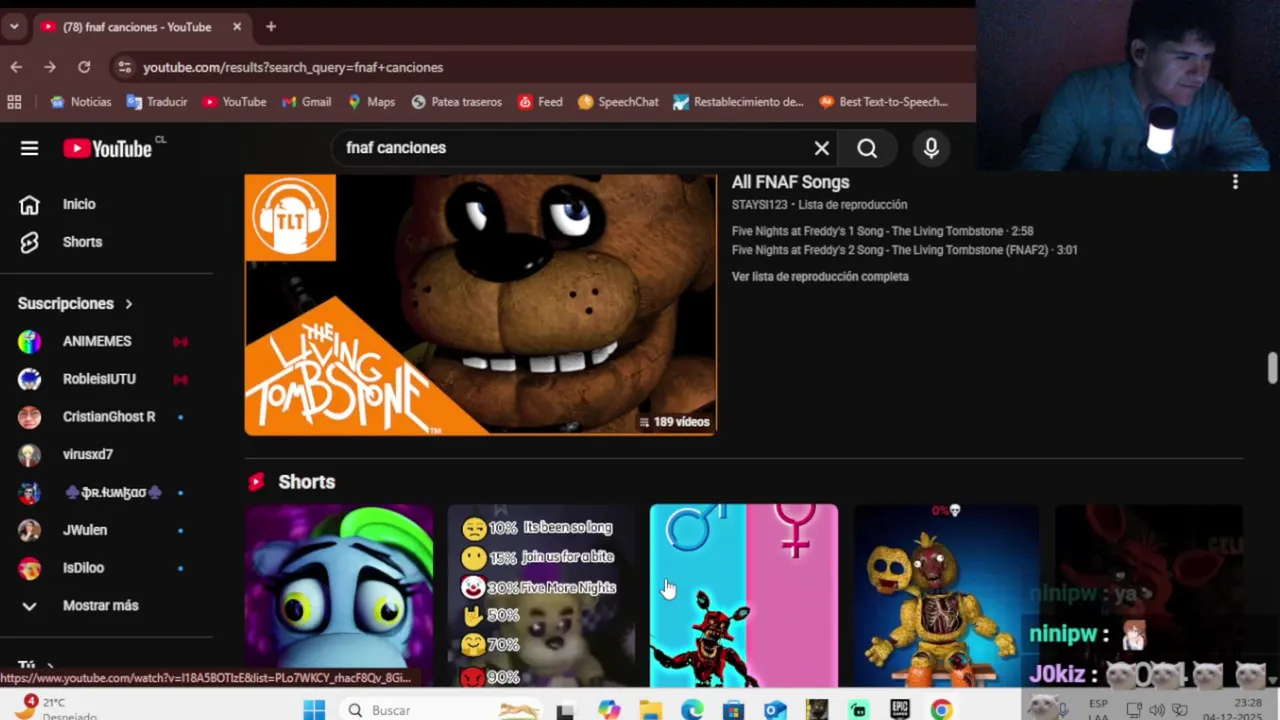
Task: Open blue-pink gender symbols Foxy Short
Action: [743, 596]
